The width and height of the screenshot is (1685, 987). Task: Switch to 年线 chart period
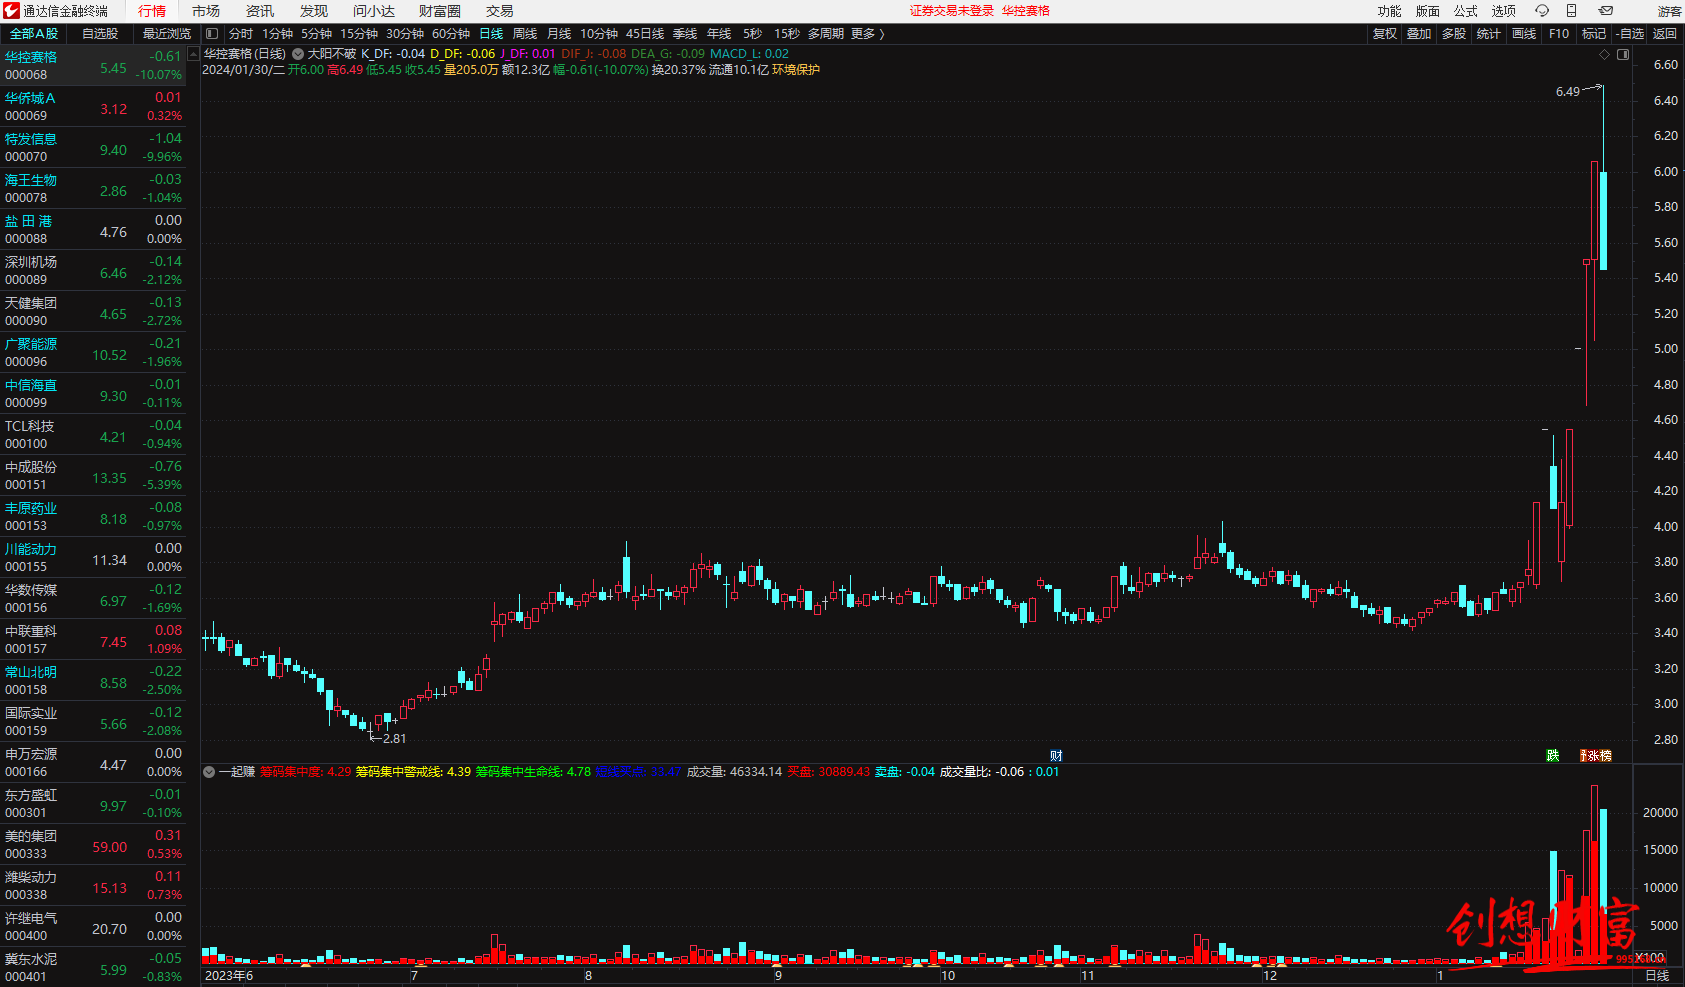pos(719,34)
